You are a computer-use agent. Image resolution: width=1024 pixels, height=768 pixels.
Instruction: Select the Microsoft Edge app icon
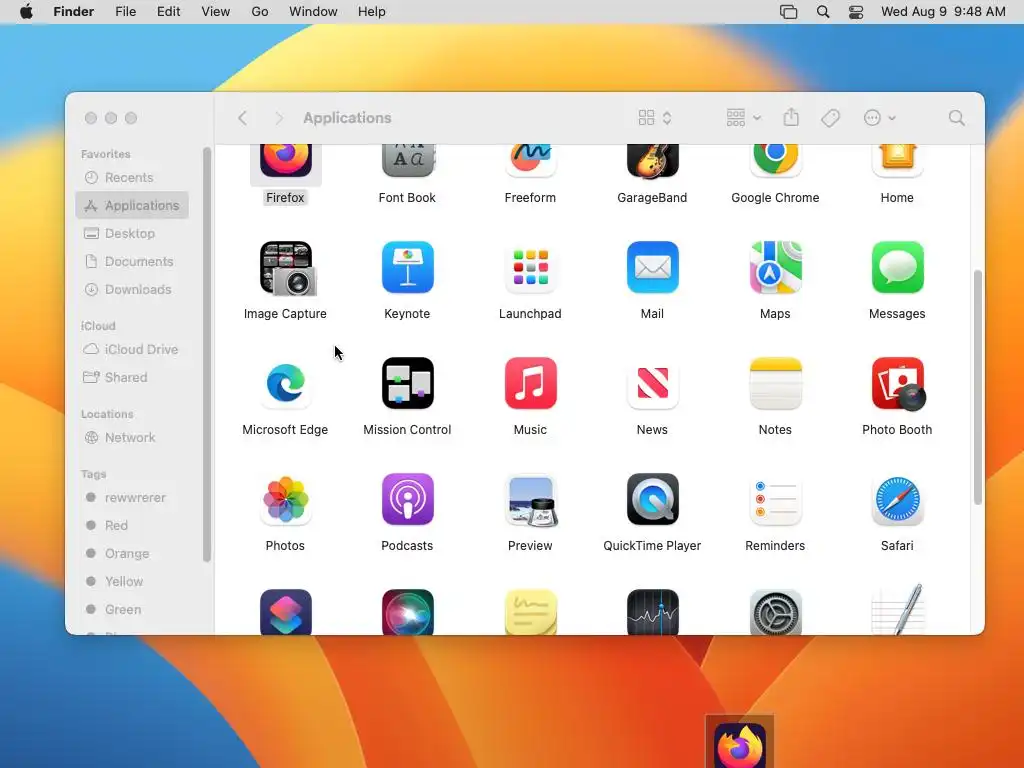(x=285, y=383)
